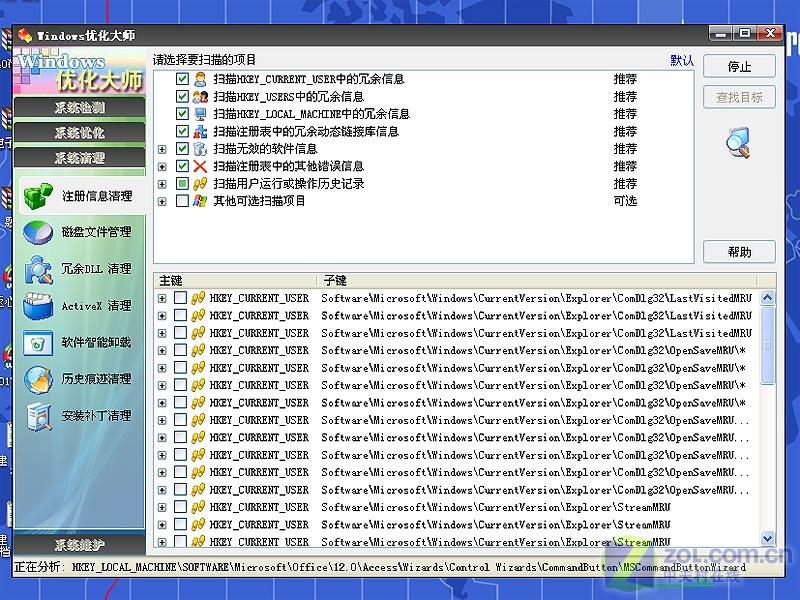Expand first LastVisitedMRU result row
Viewport: 800px width, 600px height.
coord(162,298)
